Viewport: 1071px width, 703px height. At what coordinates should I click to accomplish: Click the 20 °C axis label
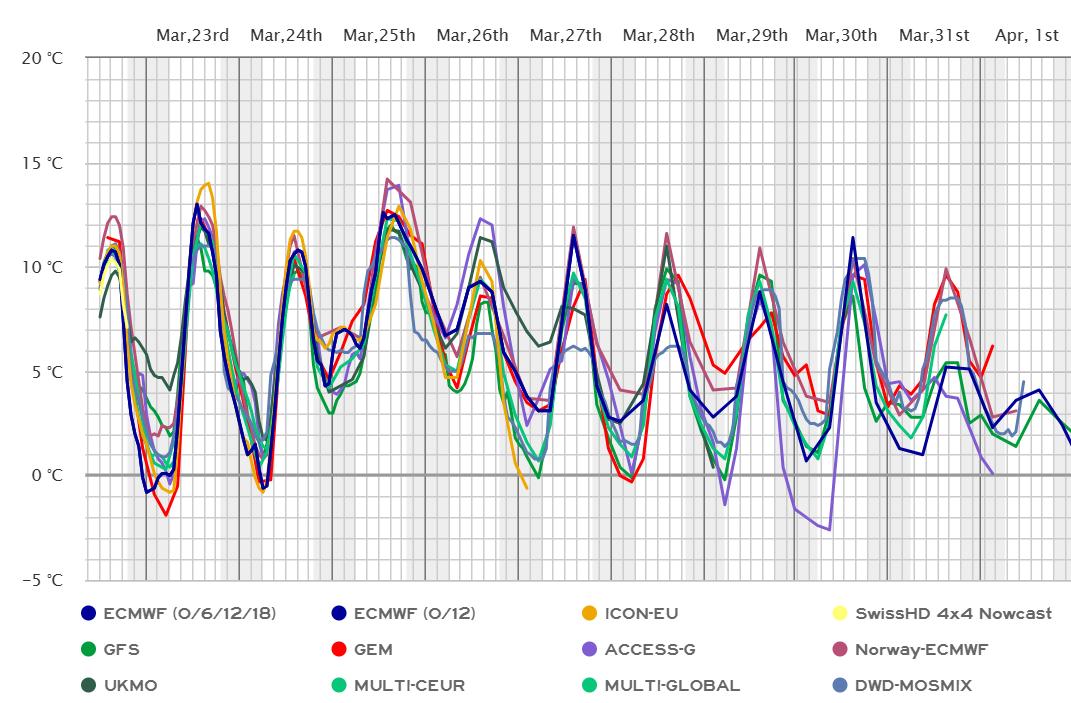coord(41,58)
